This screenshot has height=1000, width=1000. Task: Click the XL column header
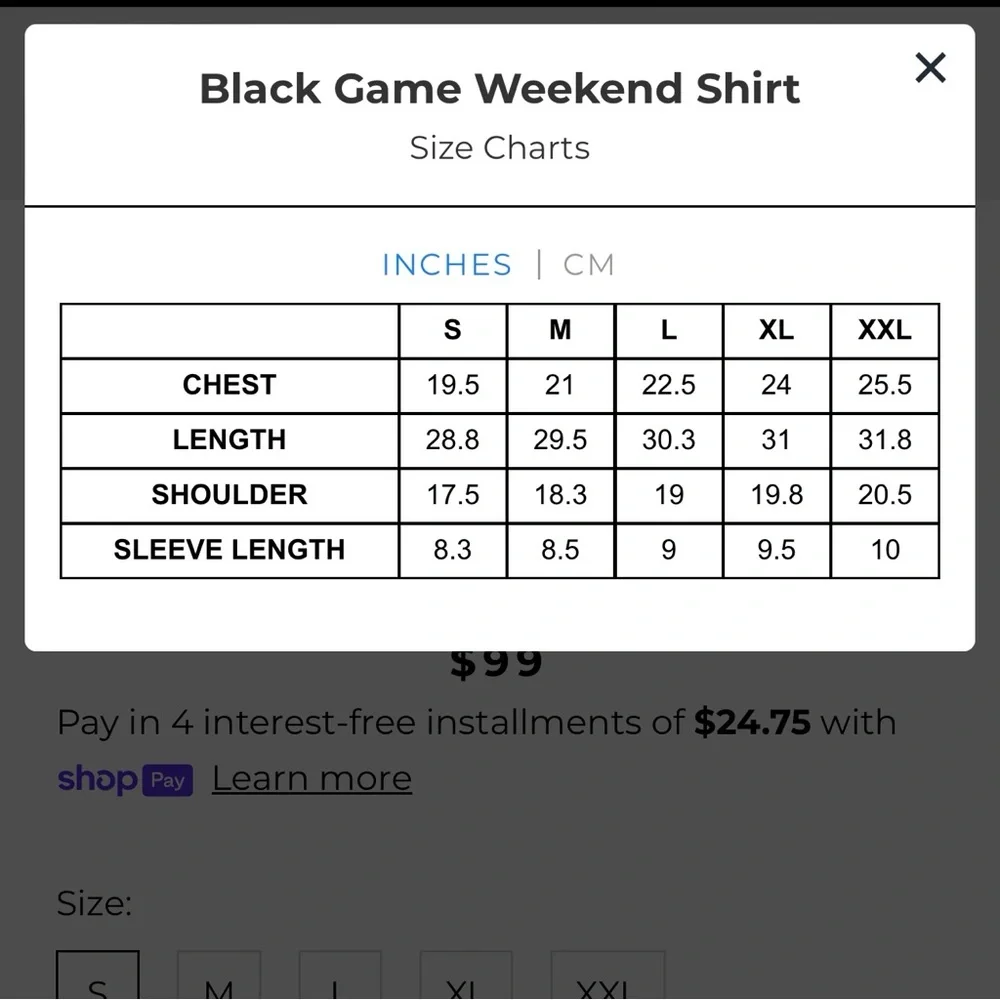pyautogui.click(x=776, y=330)
